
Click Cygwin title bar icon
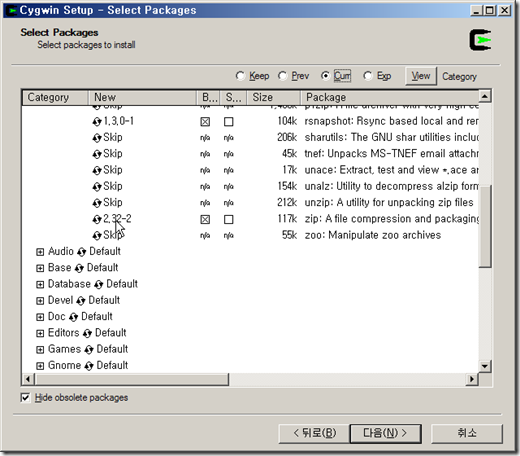pyautogui.click(x=12, y=10)
